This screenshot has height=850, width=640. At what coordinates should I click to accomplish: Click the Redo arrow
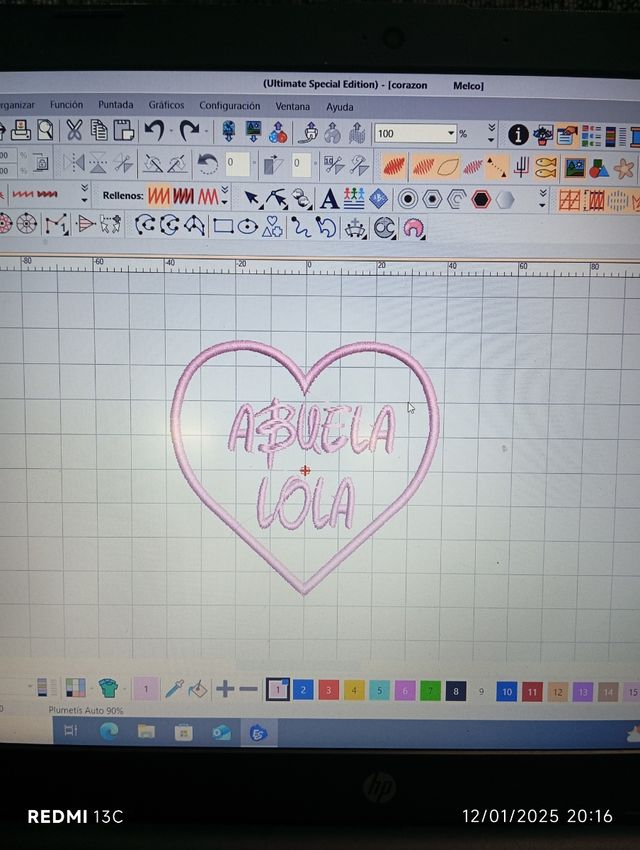189,131
